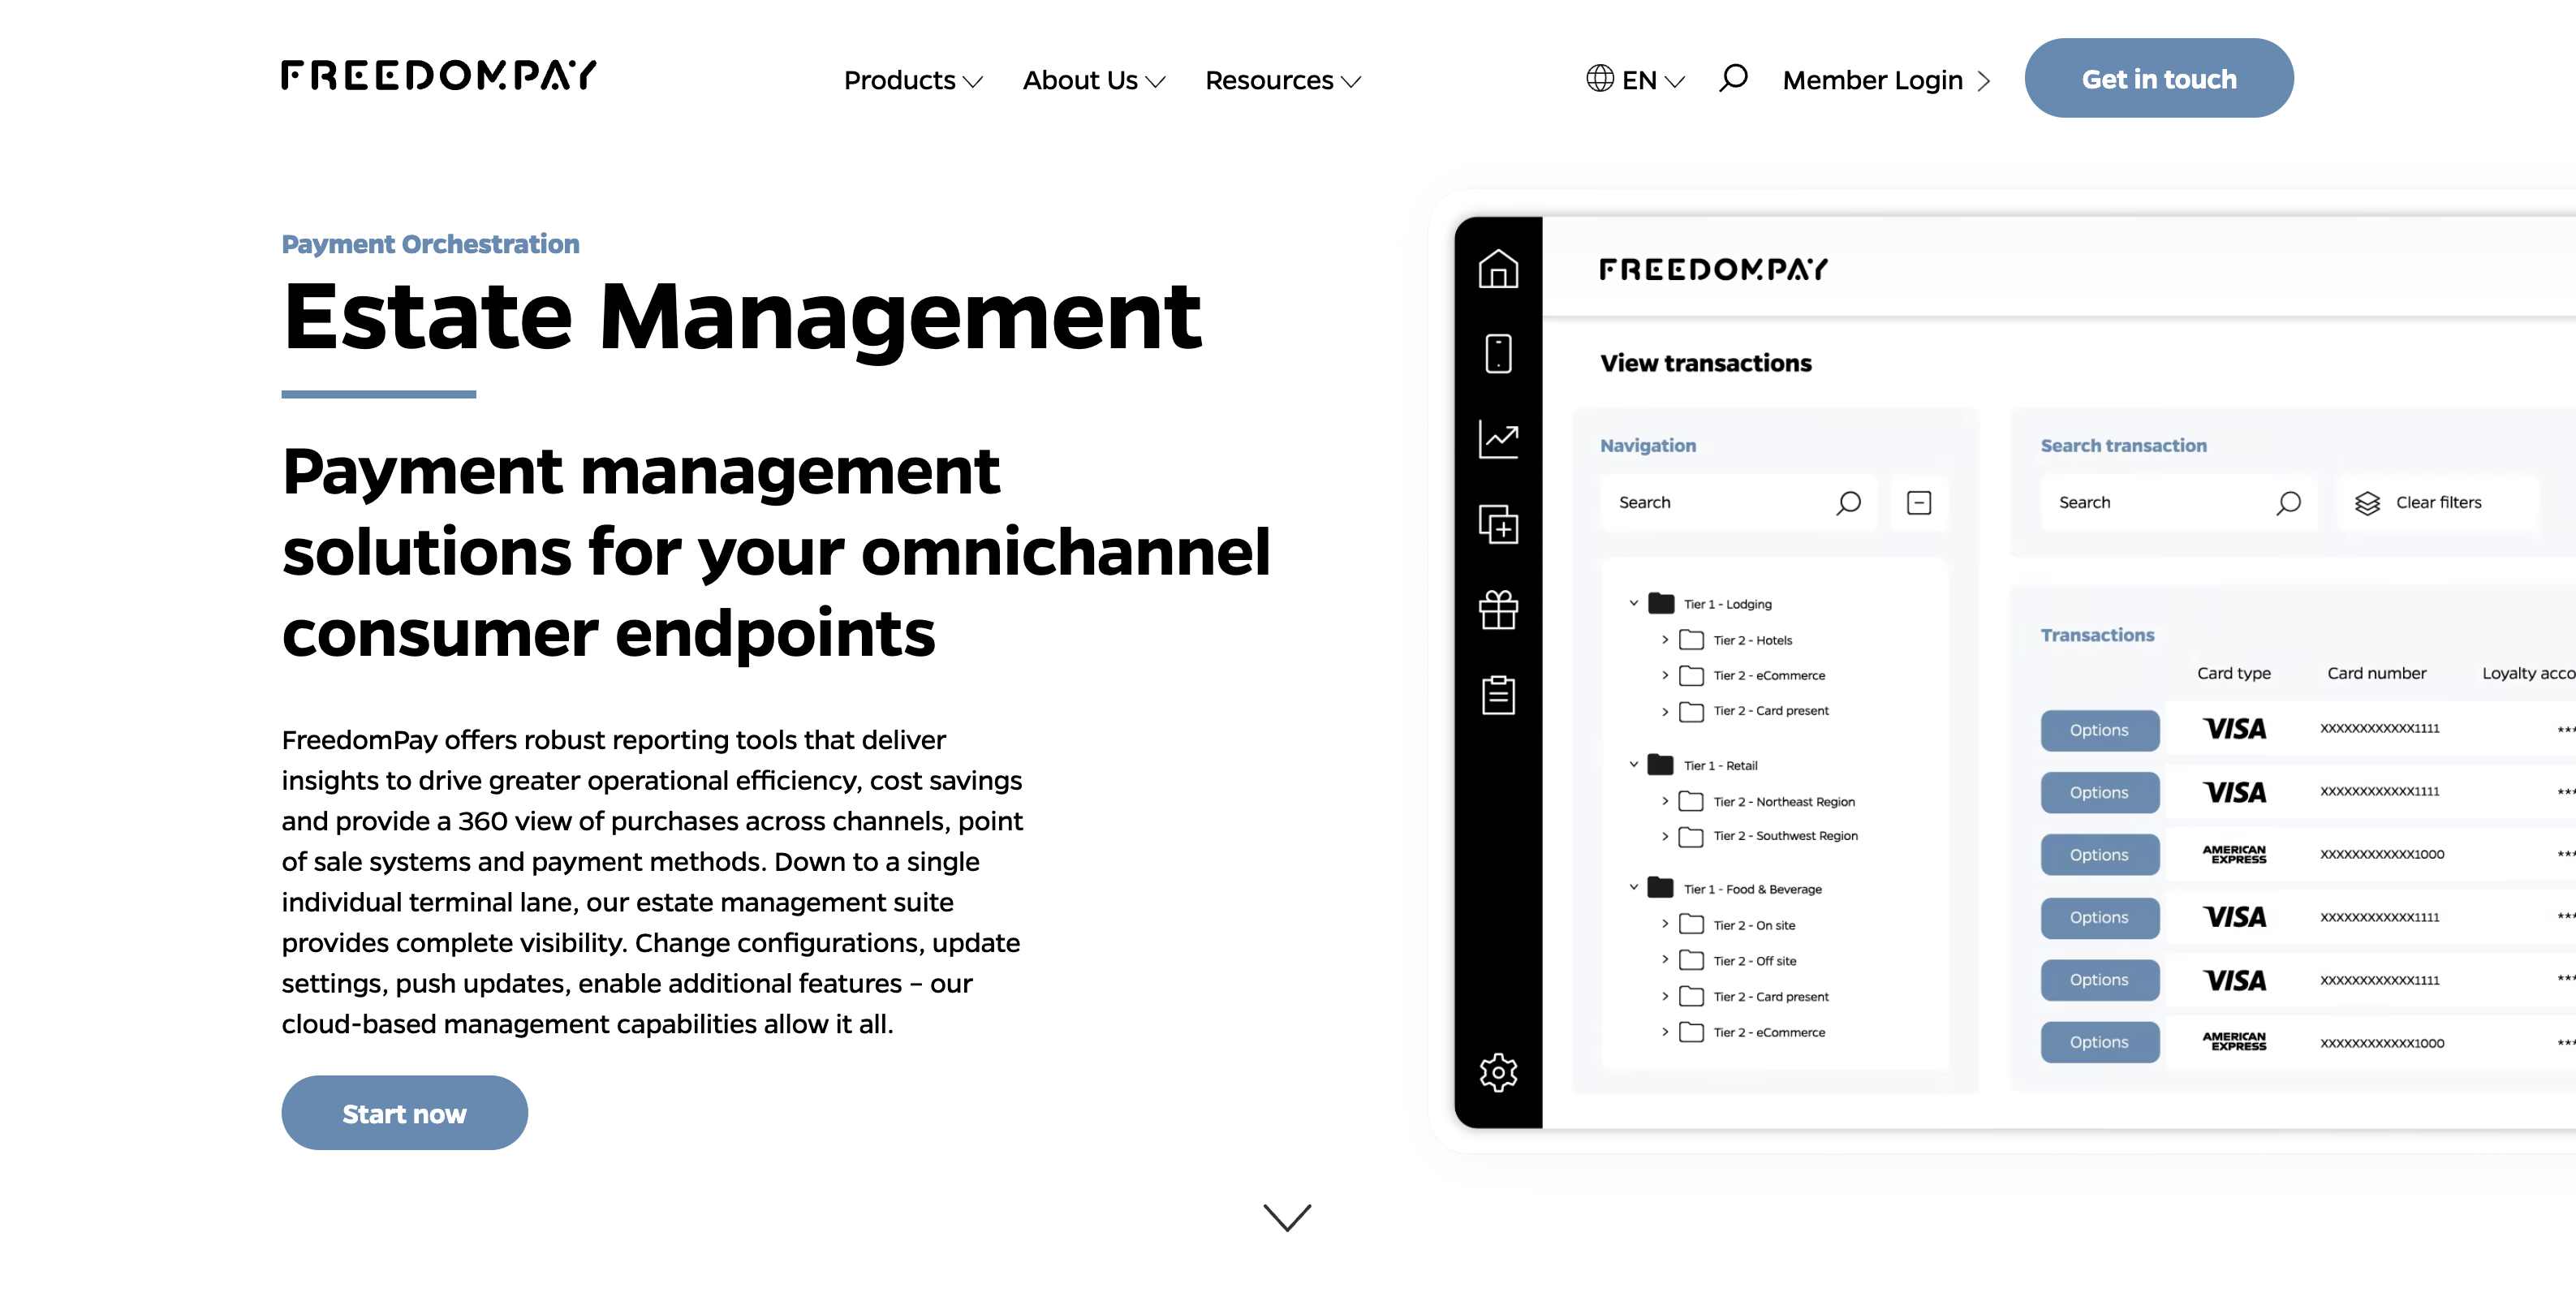The height and width of the screenshot is (1297, 2576).
Task: Click the search icon in navigation panel
Action: tap(1849, 502)
